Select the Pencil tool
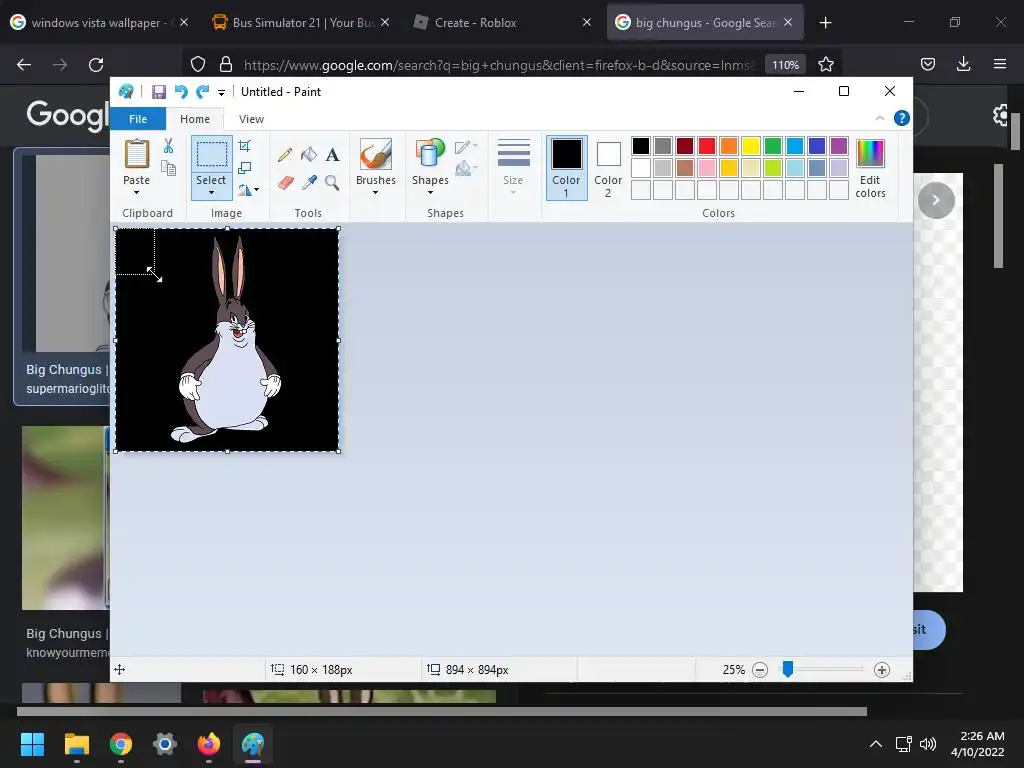 click(285, 155)
